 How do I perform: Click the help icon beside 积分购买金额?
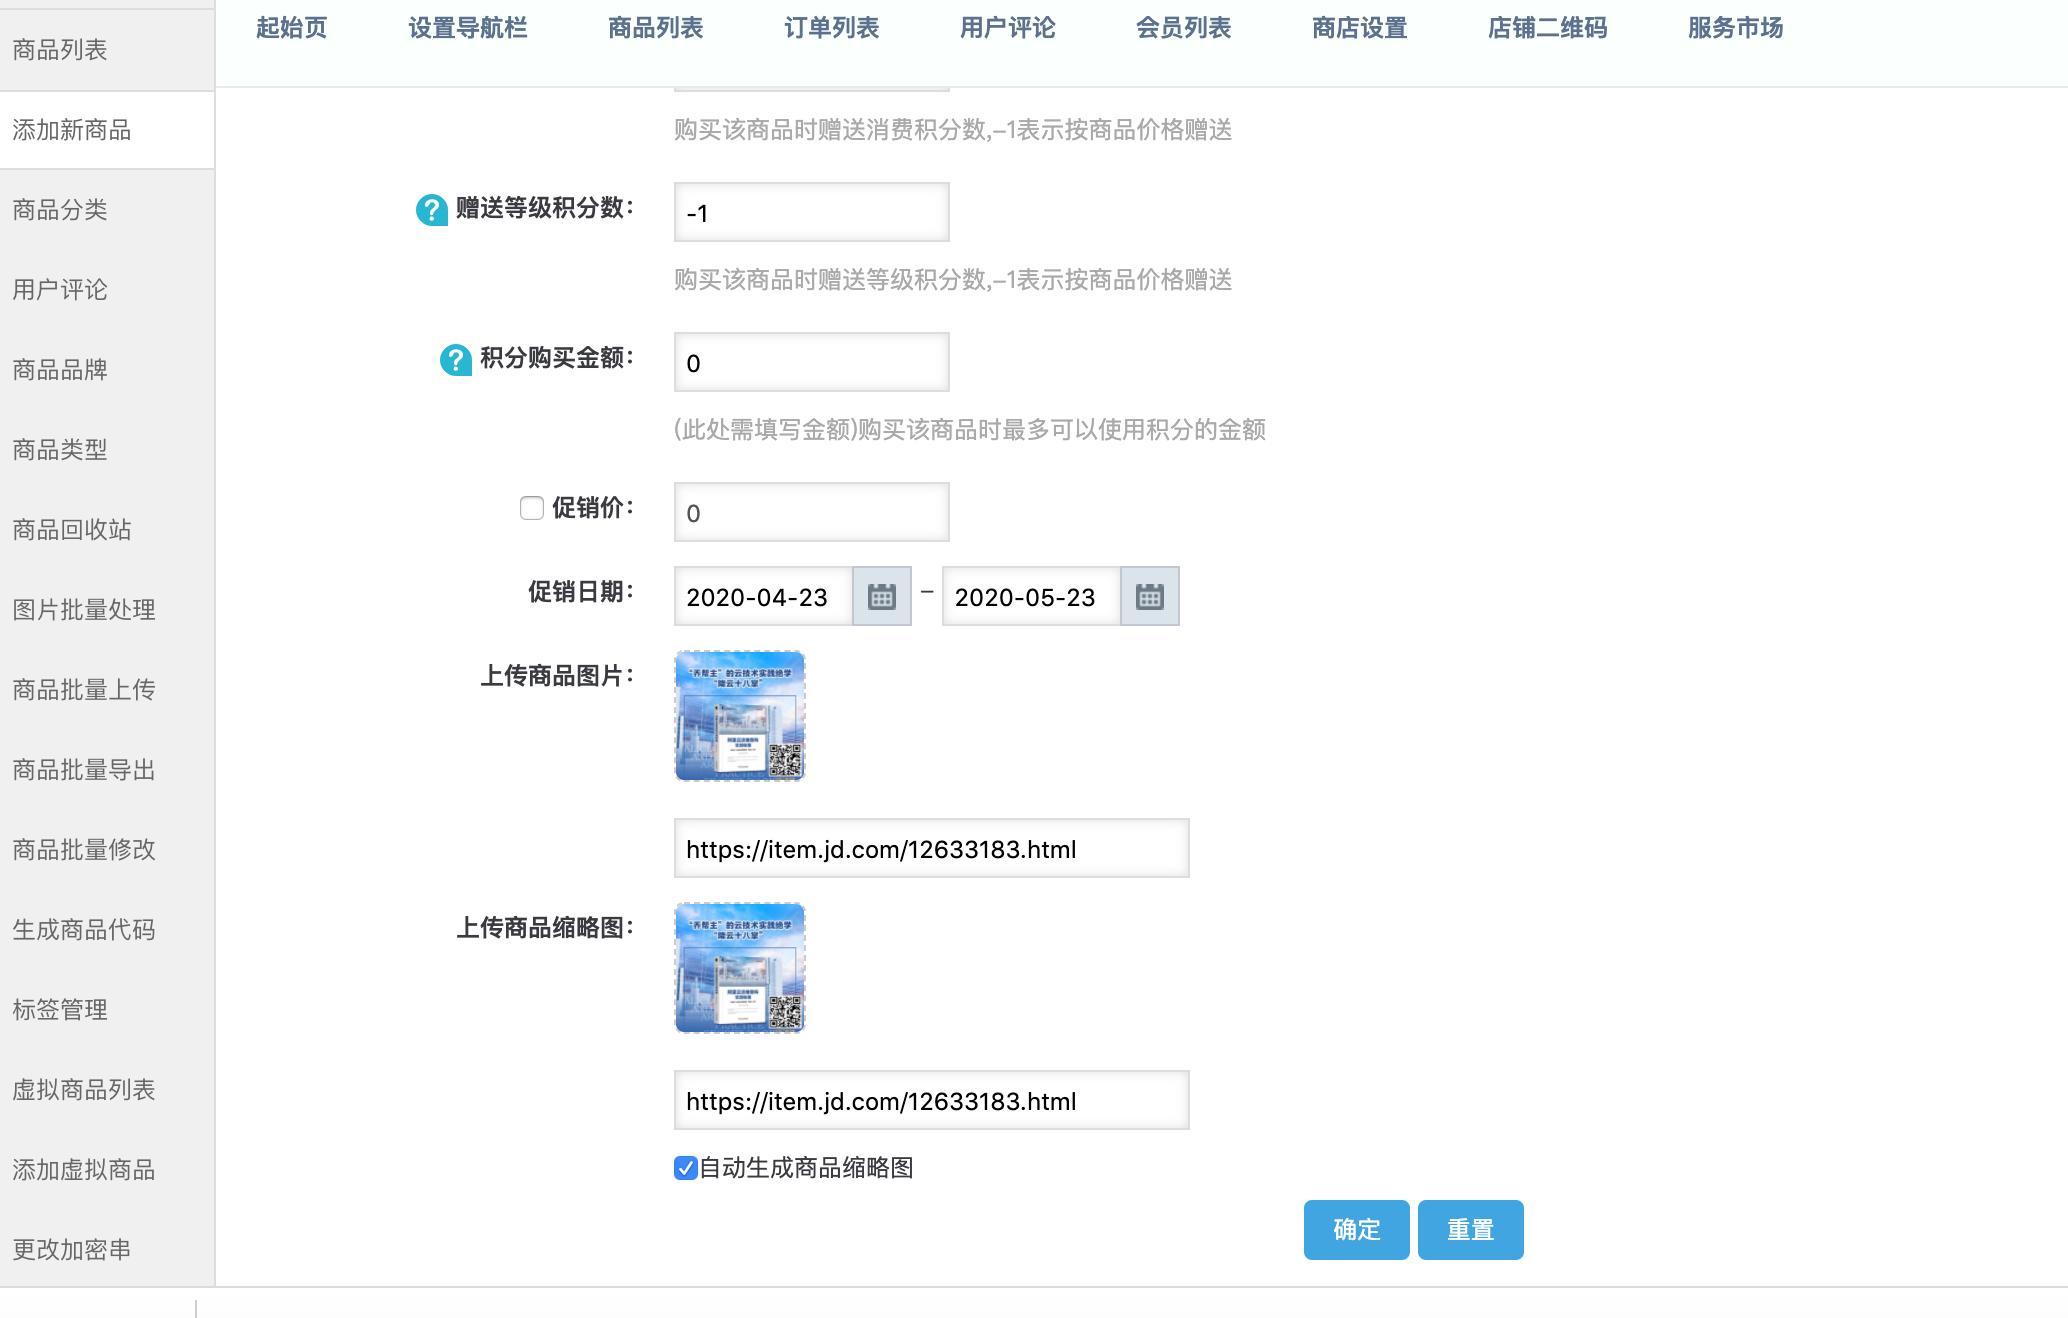click(x=455, y=357)
